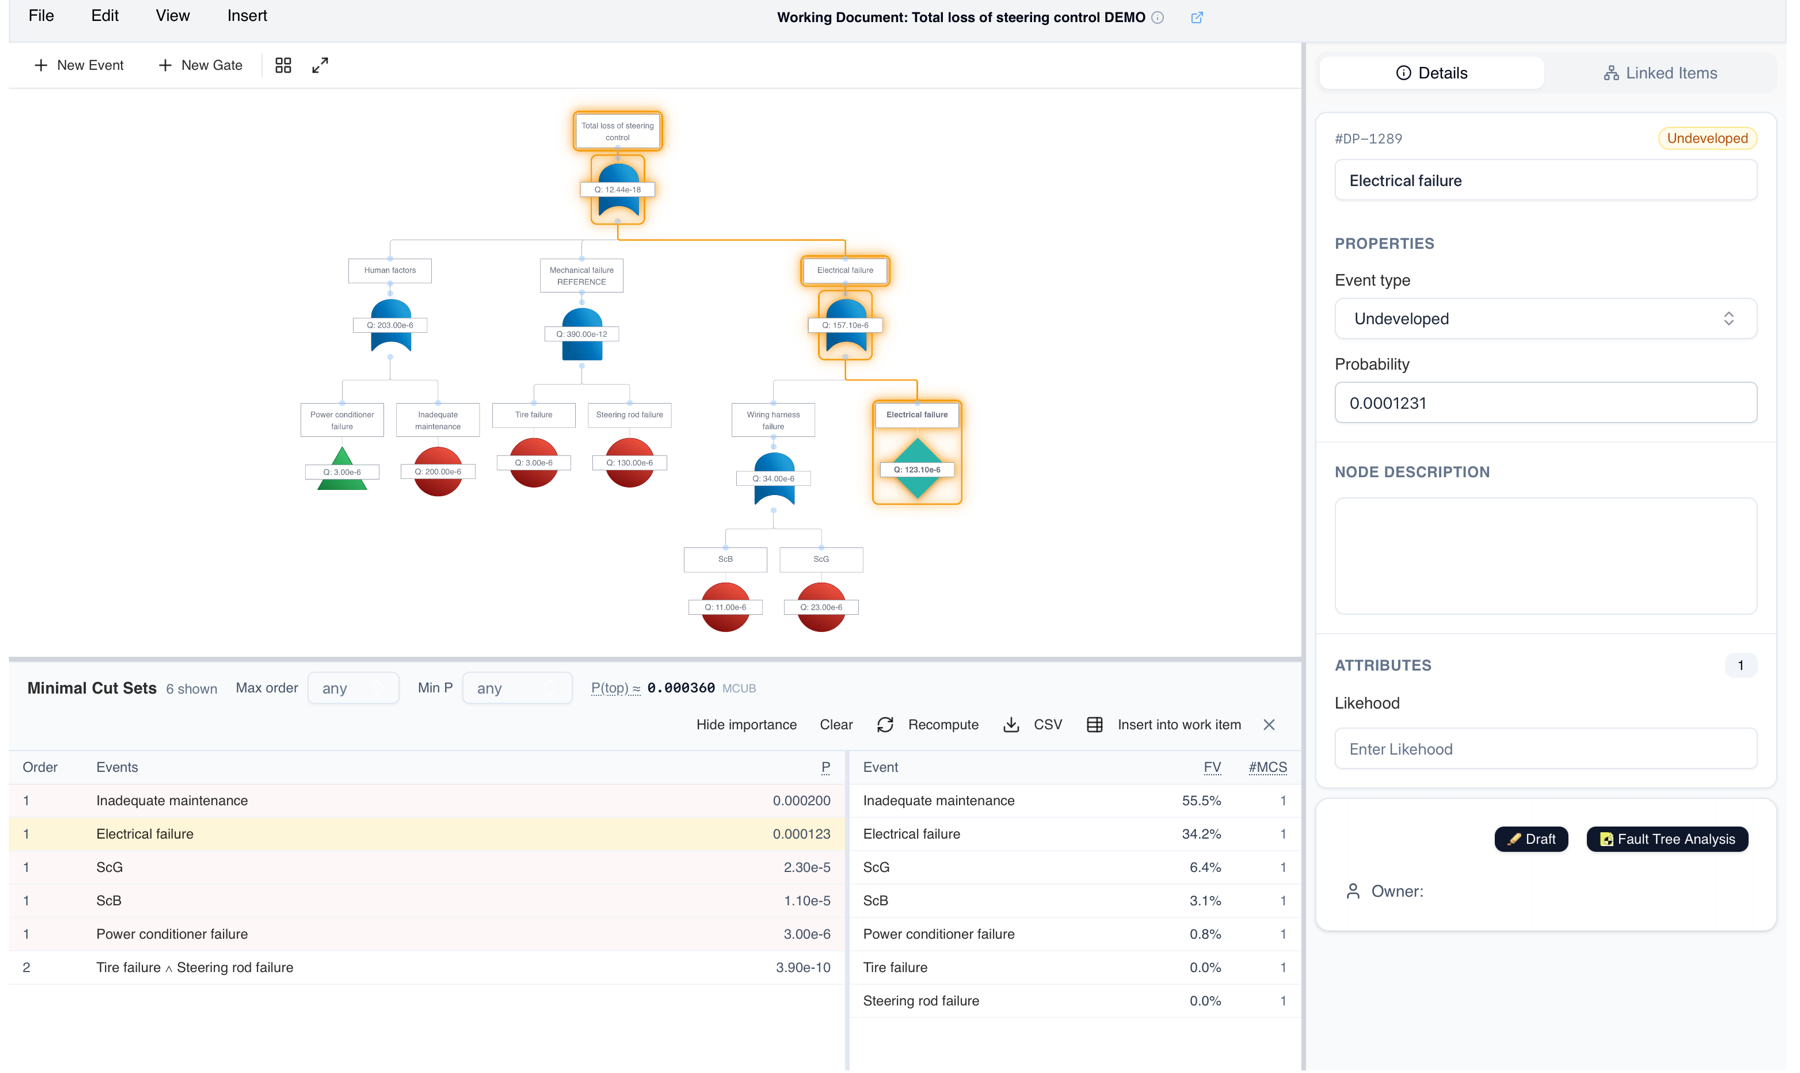Select the Human factors OR gate symbol
The image size is (1800, 1073).
[x=390, y=325]
